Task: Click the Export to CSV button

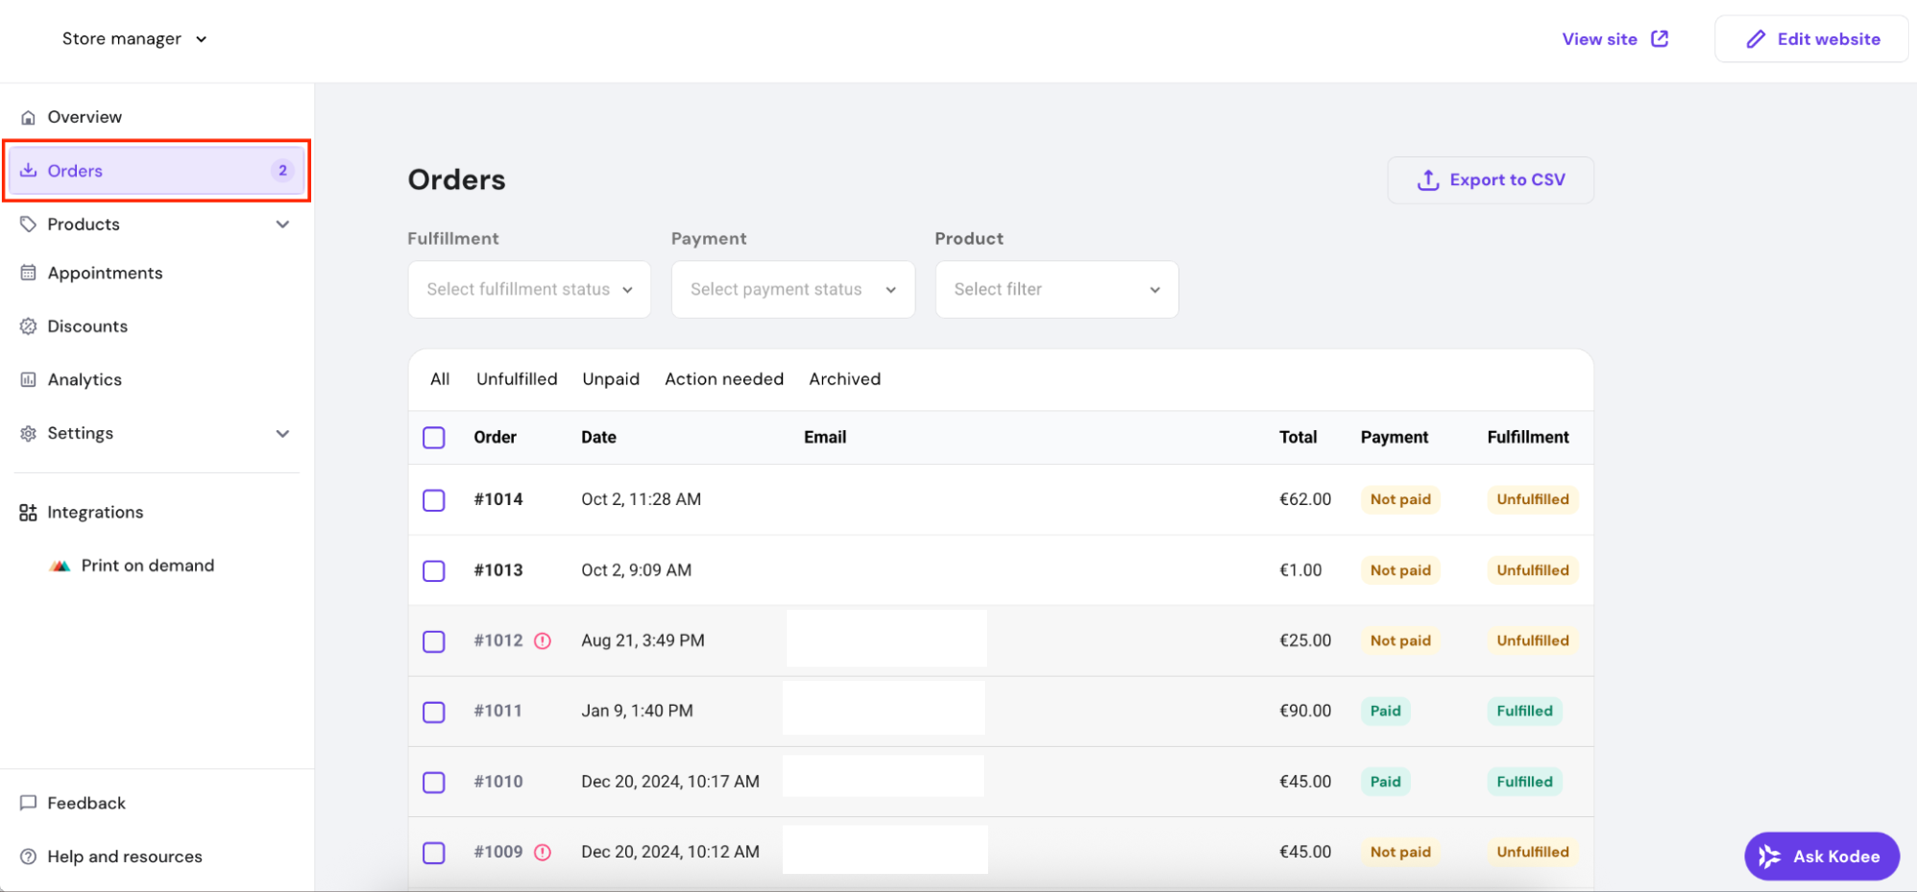Action: (1490, 180)
